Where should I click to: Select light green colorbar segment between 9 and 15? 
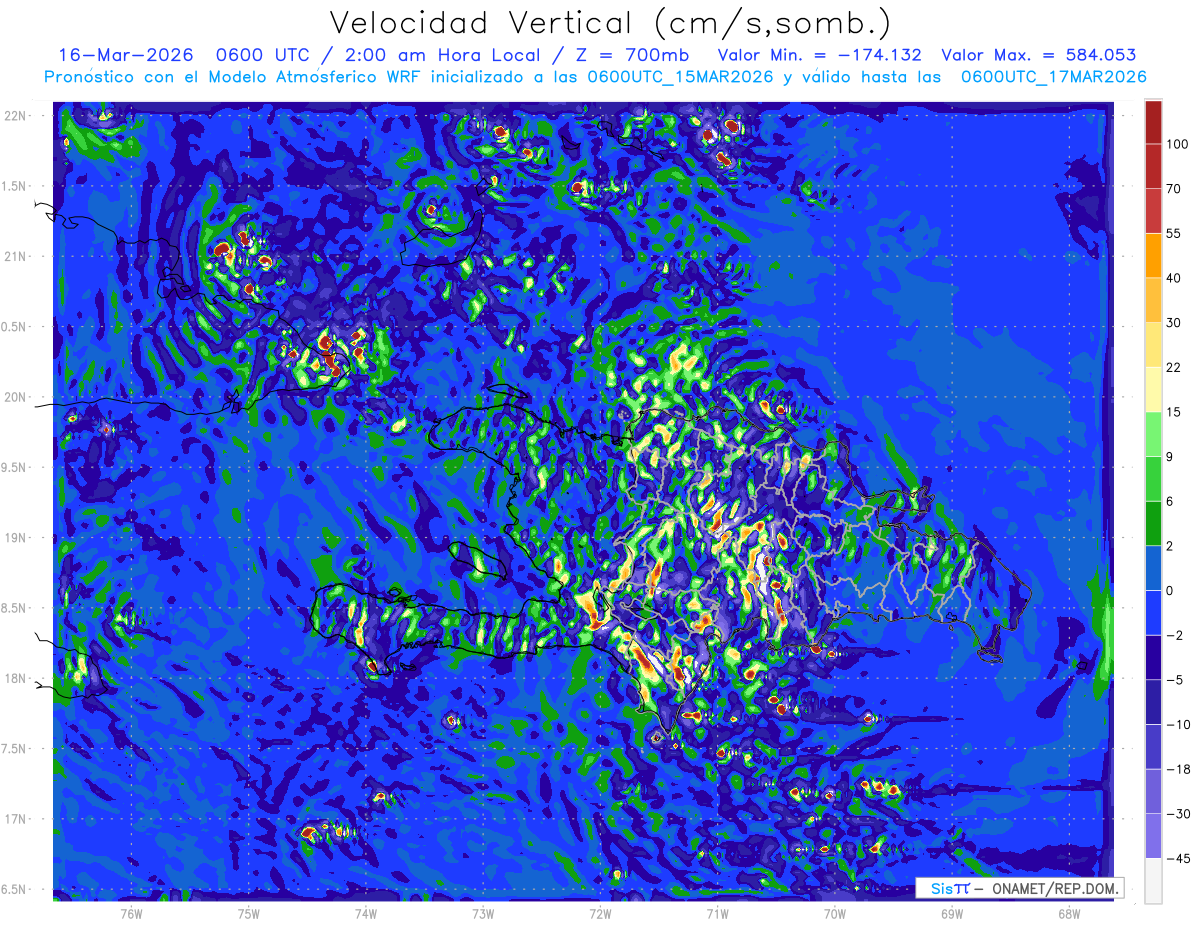click(x=1153, y=434)
